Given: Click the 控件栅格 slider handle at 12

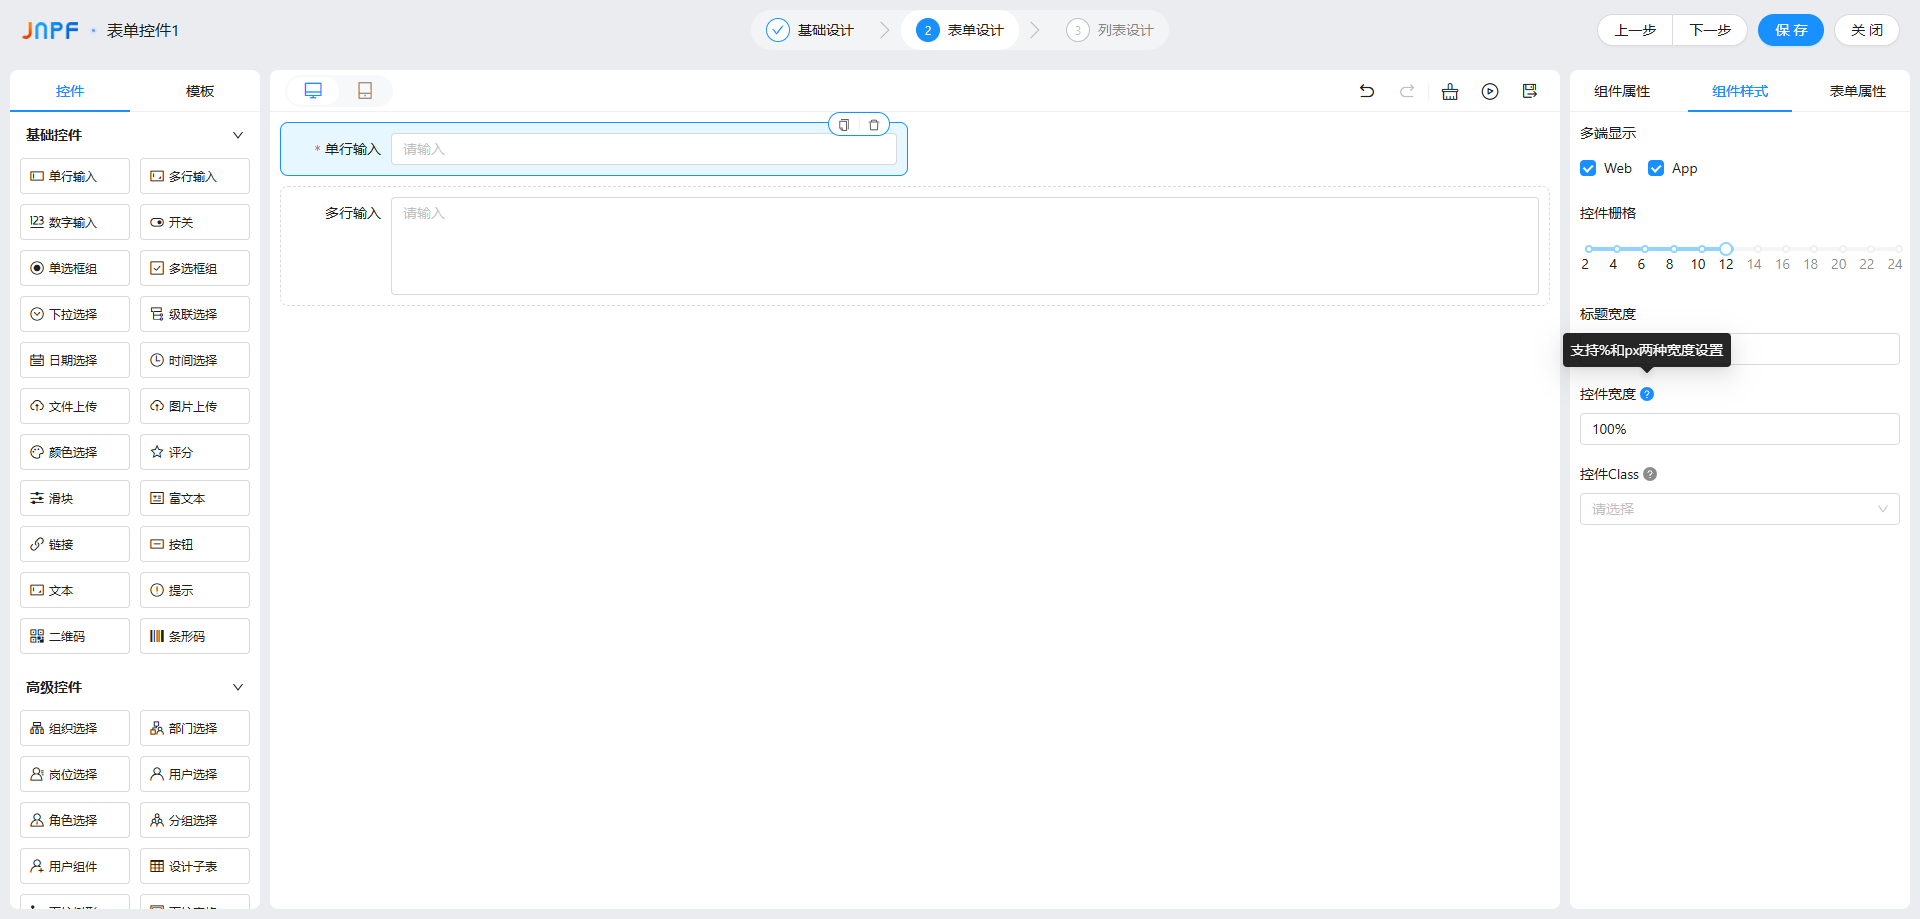Looking at the screenshot, I should (1726, 249).
